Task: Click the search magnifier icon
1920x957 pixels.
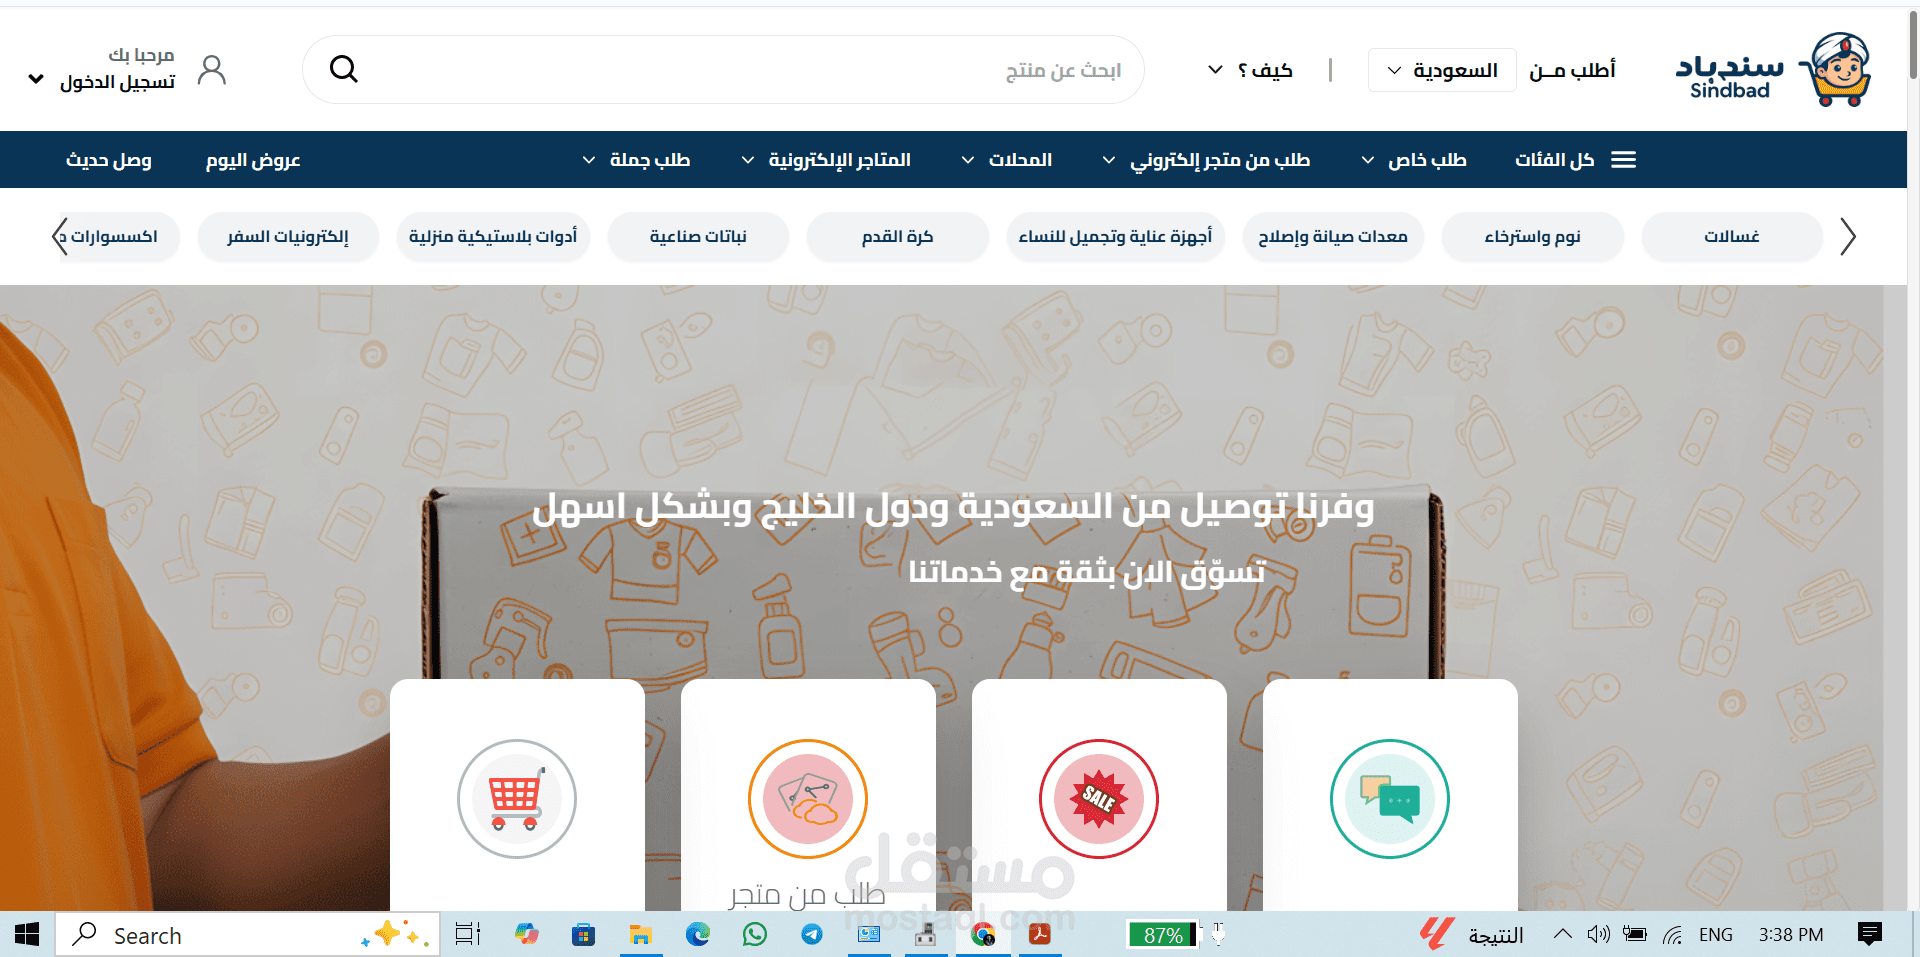Action: pos(344,69)
